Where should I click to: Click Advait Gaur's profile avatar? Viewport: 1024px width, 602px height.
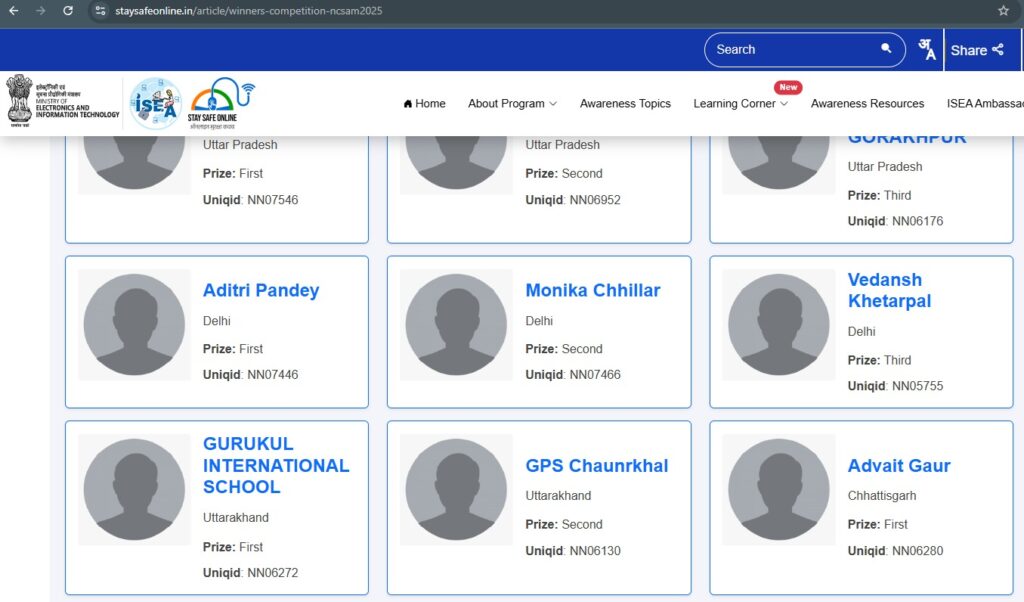click(778, 490)
